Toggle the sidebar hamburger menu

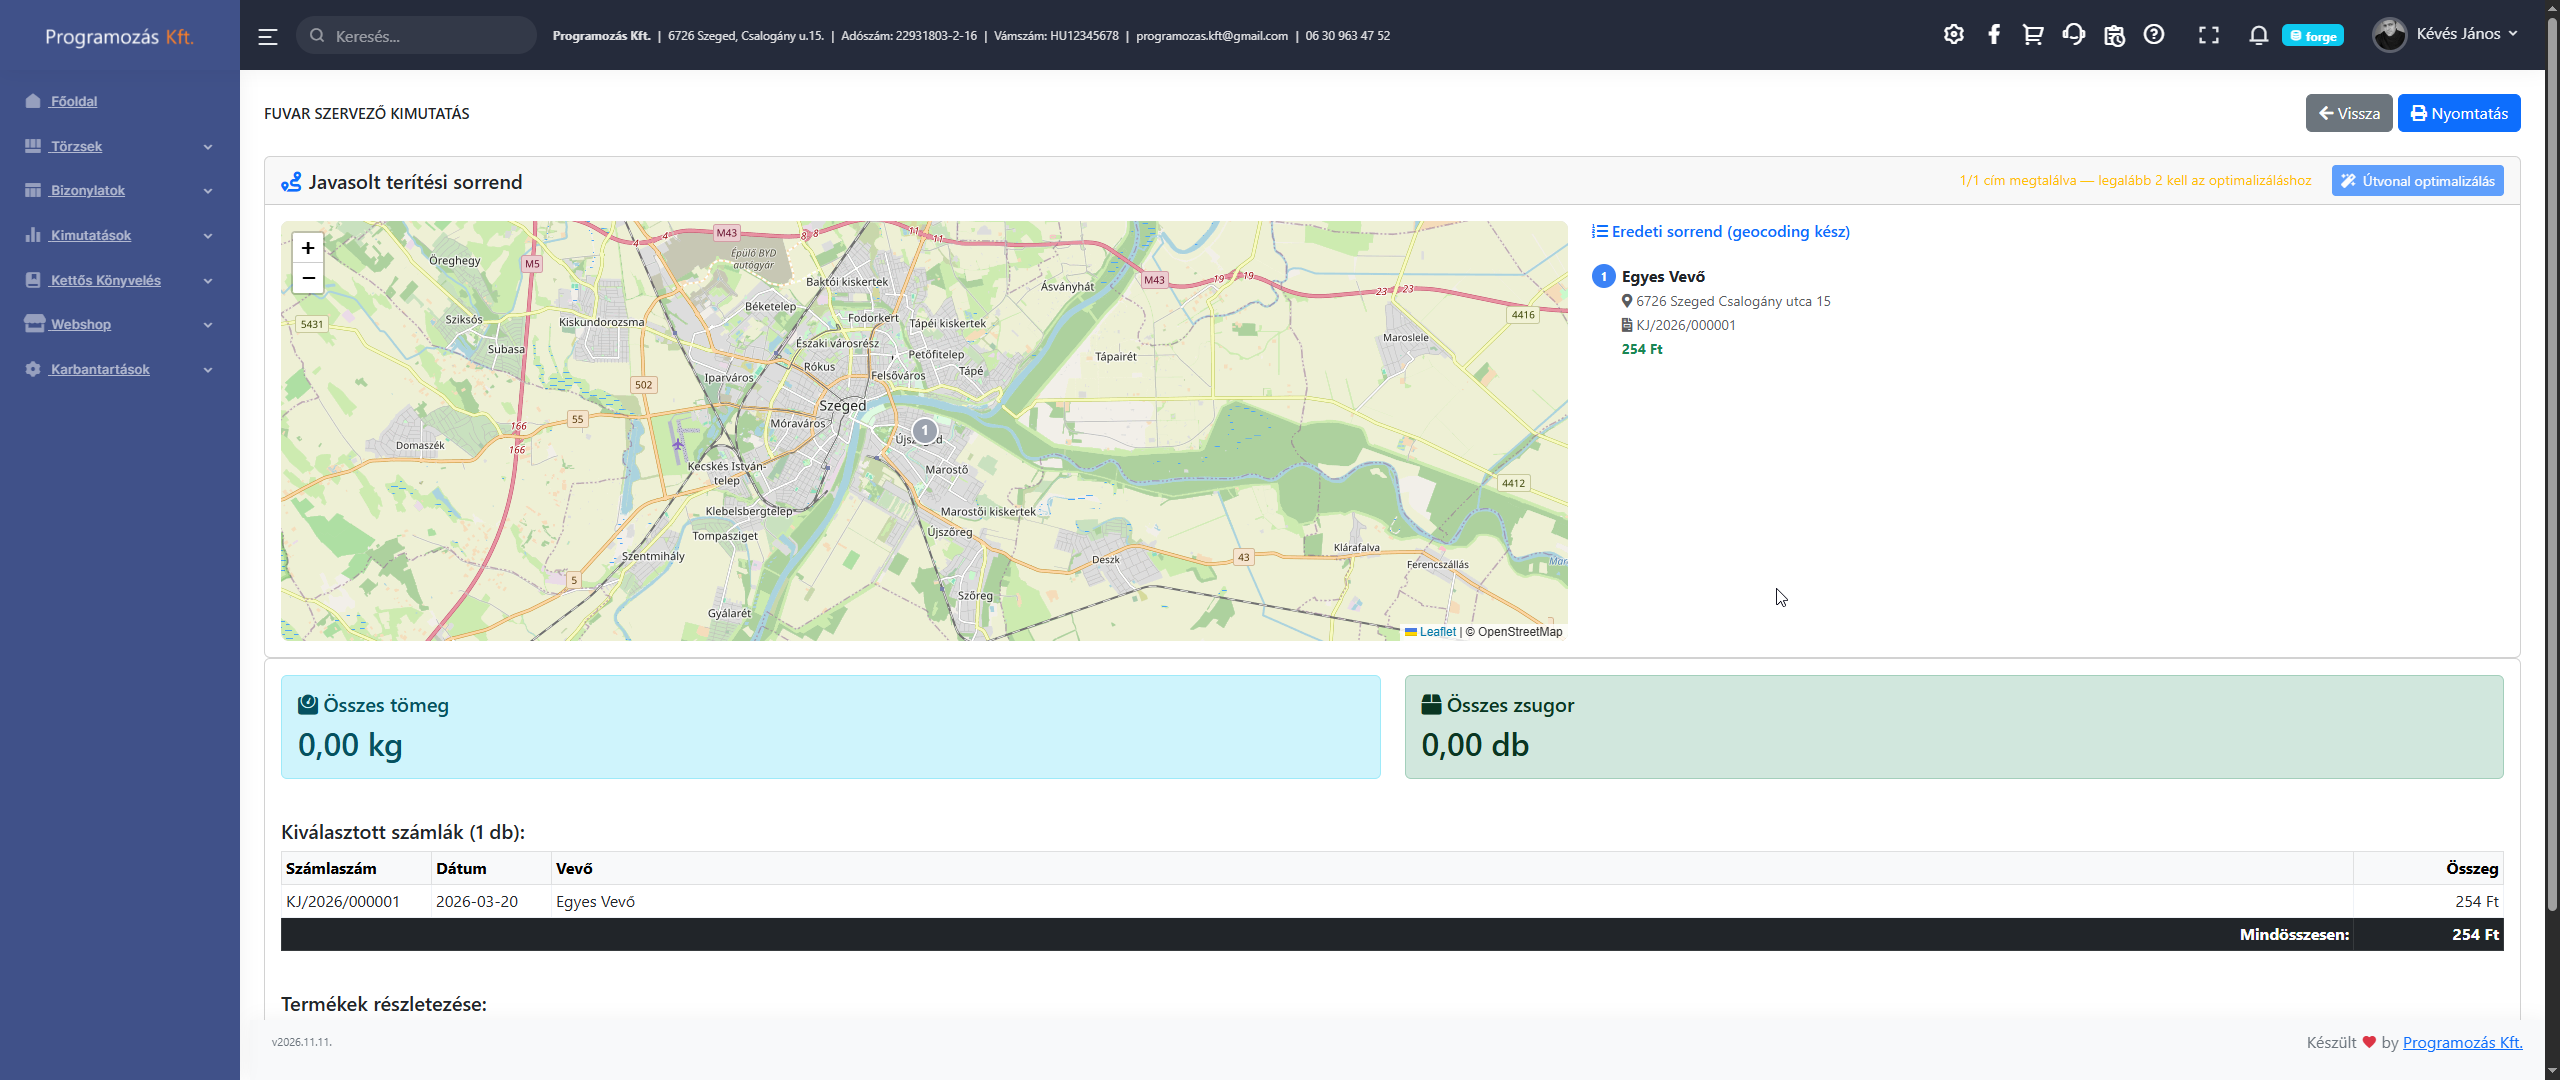[x=267, y=37]
